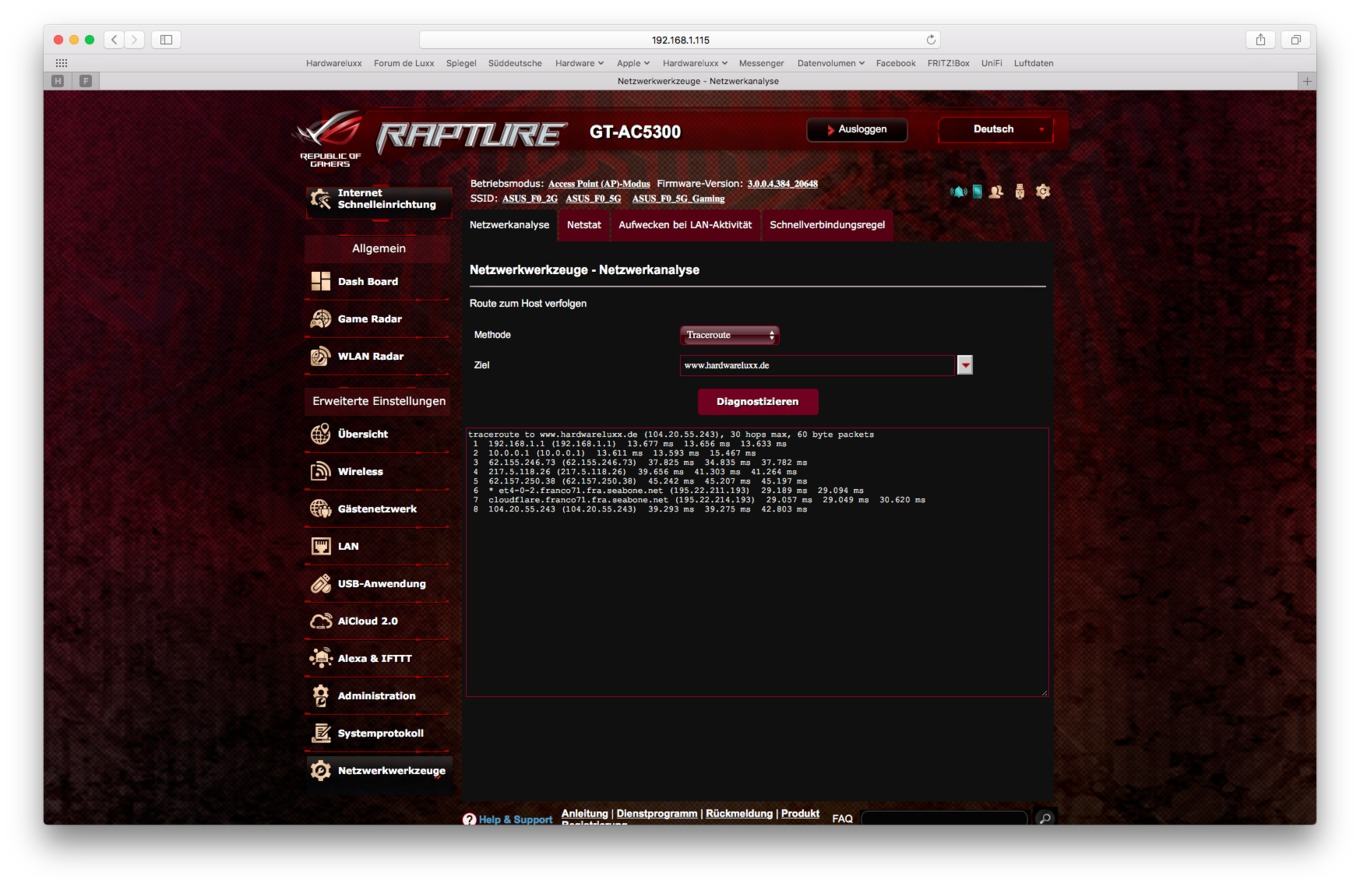Click in the FAQ search field
The width and height of the screenshot is (1360, 887).
tap(944, 819)
